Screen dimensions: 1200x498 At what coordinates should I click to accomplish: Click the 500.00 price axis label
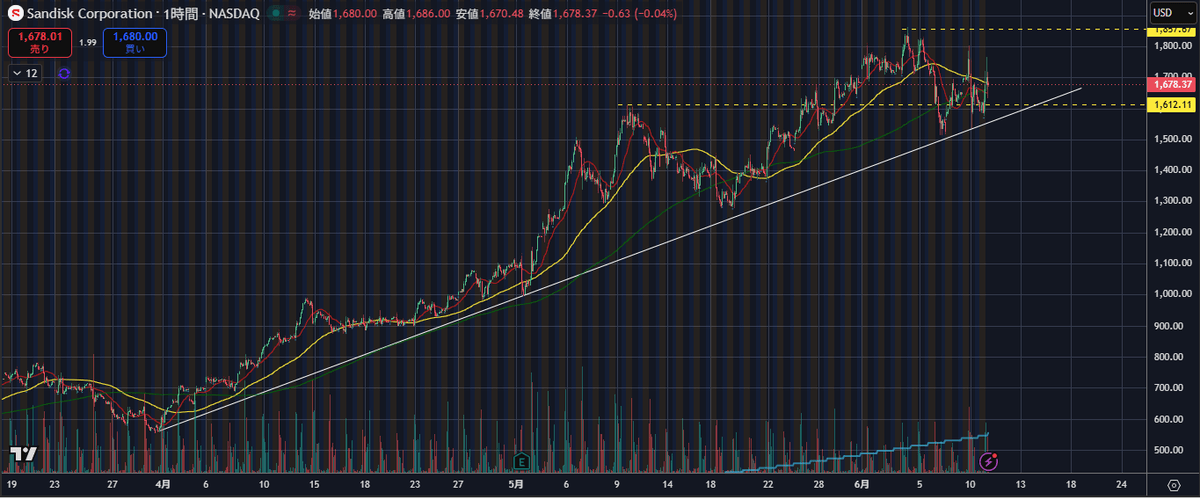point(1167,450)
